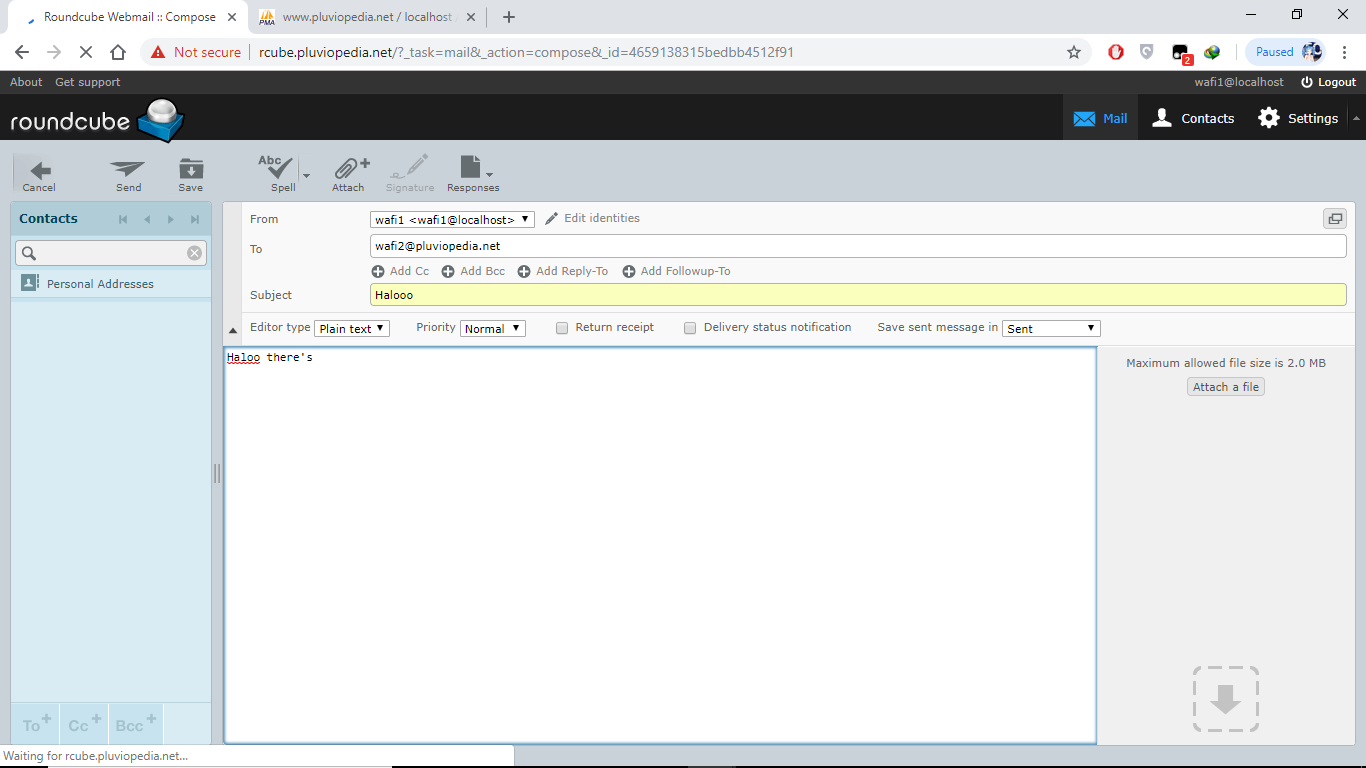This screenshot has width=1366, height=768.
Task: Click Edit identities link
Action: [592, 218]
